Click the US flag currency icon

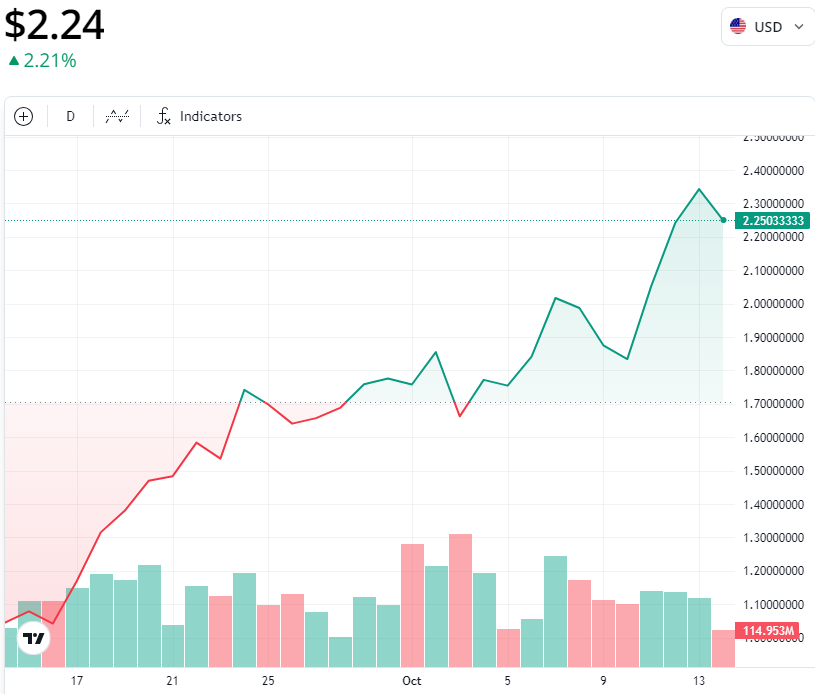point(738,27)
